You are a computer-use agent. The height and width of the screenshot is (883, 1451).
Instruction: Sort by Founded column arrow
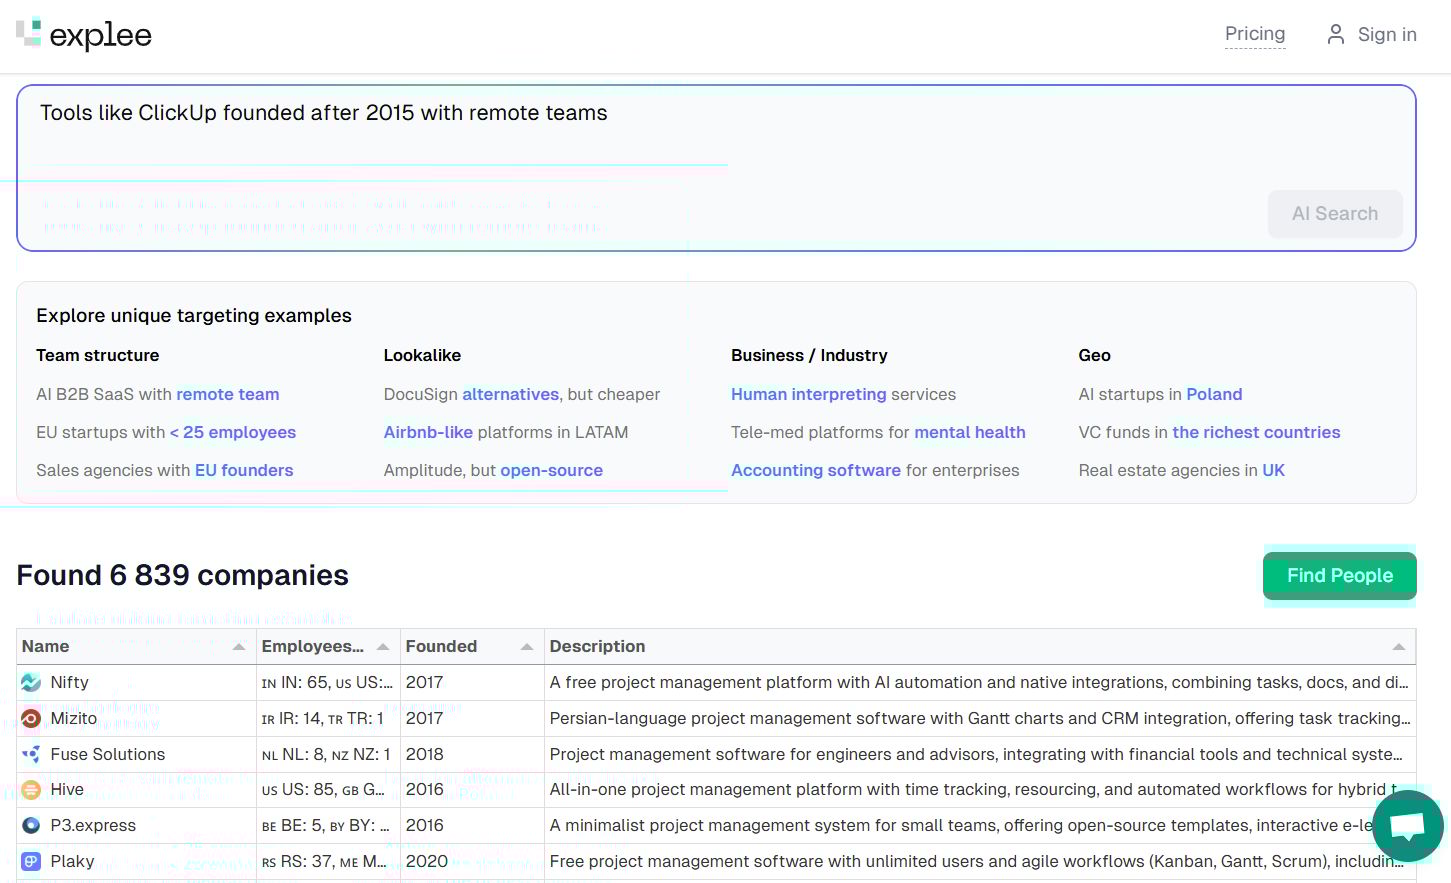[x=527, y=647]
